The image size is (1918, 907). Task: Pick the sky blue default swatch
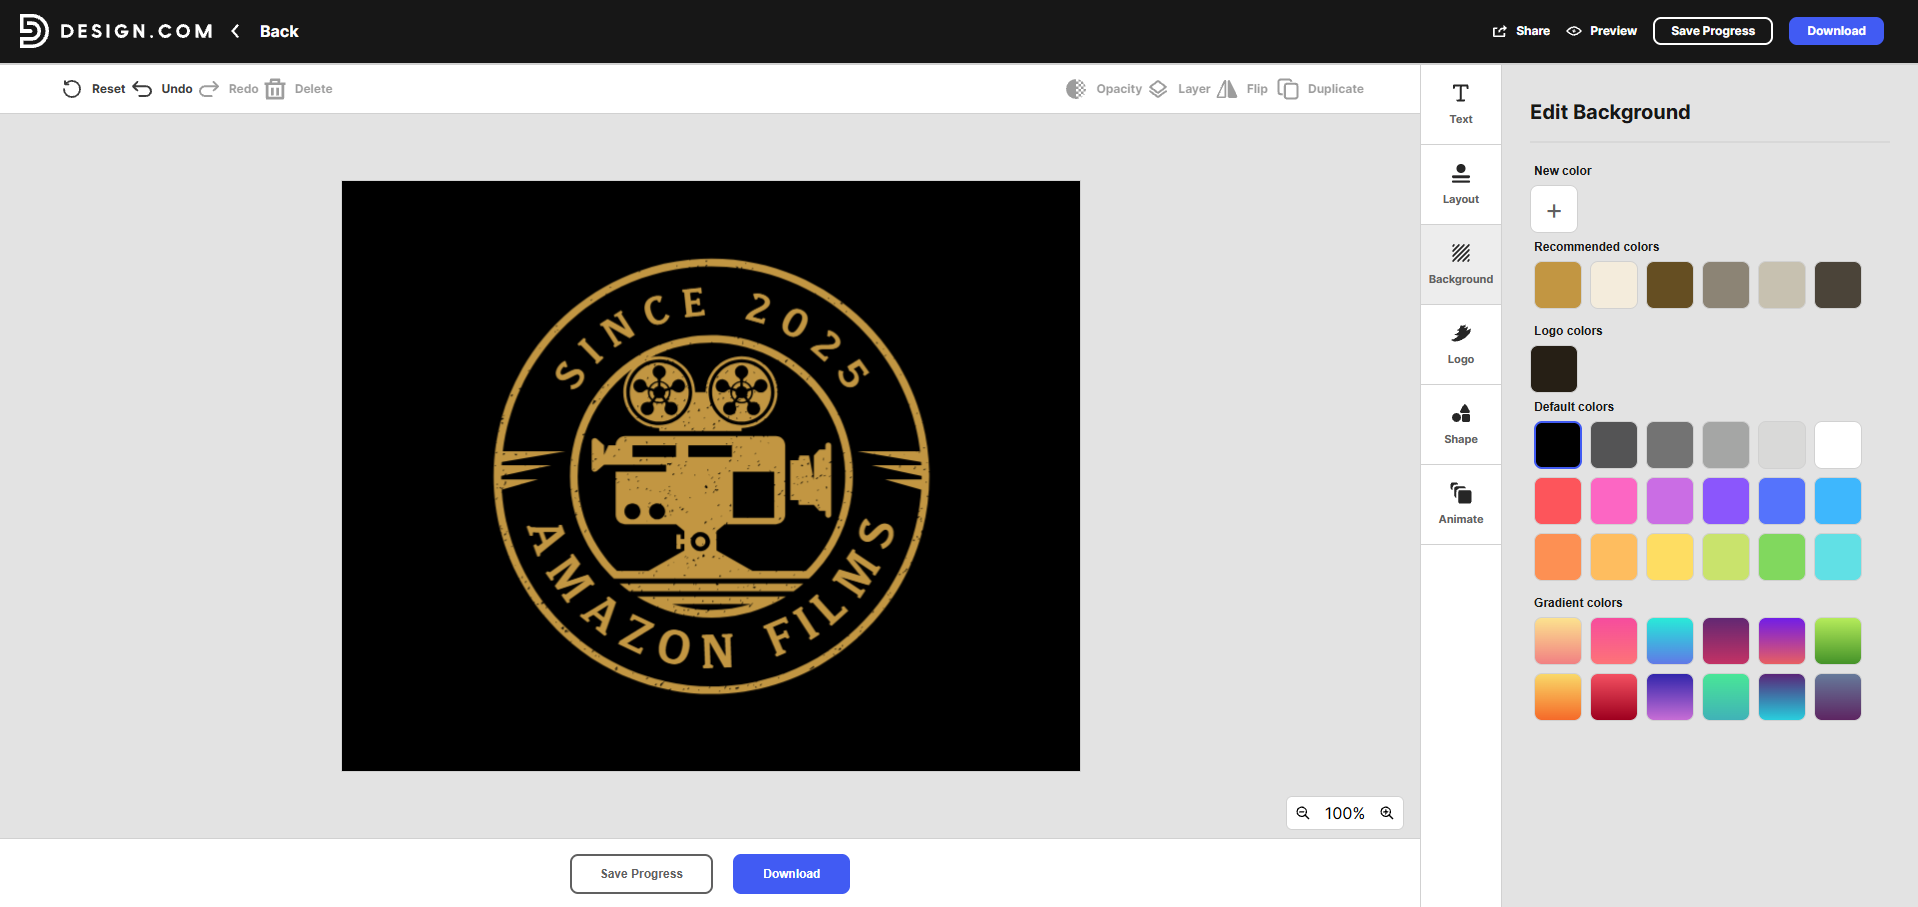pyautogui.click(x=1838, y=501)
